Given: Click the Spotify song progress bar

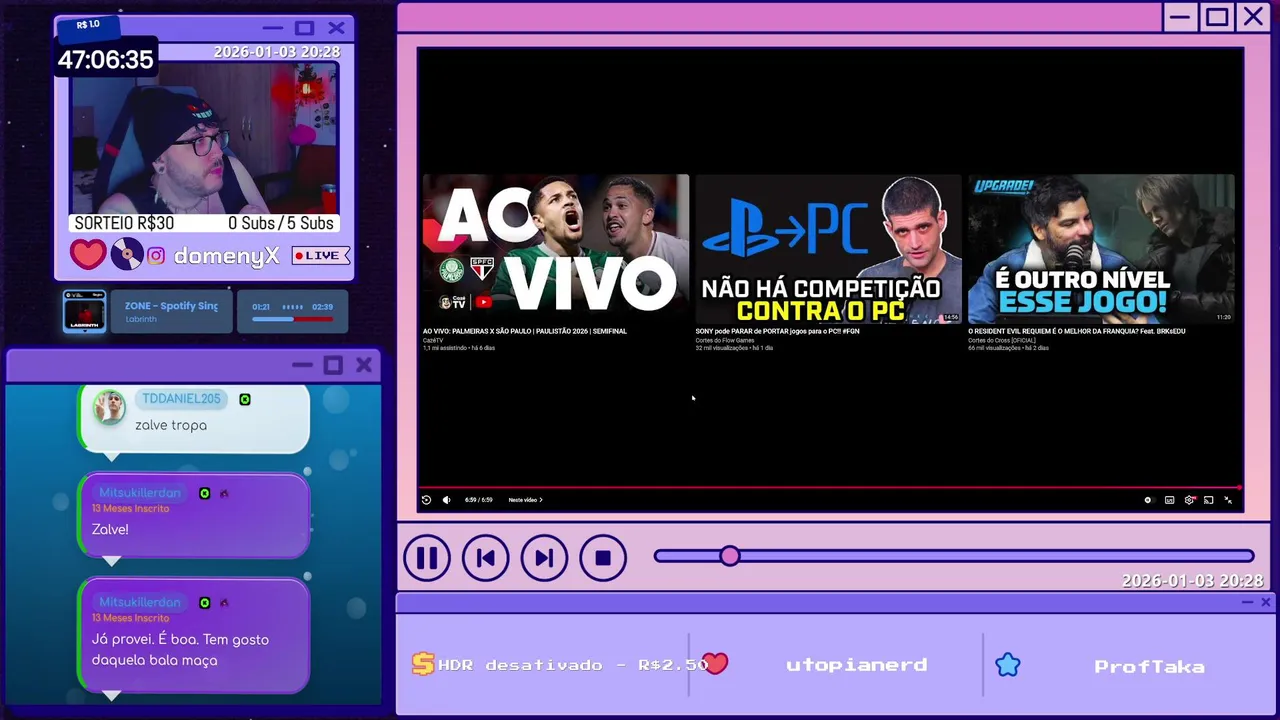Looking at the screenshot, I should [292, 319].
